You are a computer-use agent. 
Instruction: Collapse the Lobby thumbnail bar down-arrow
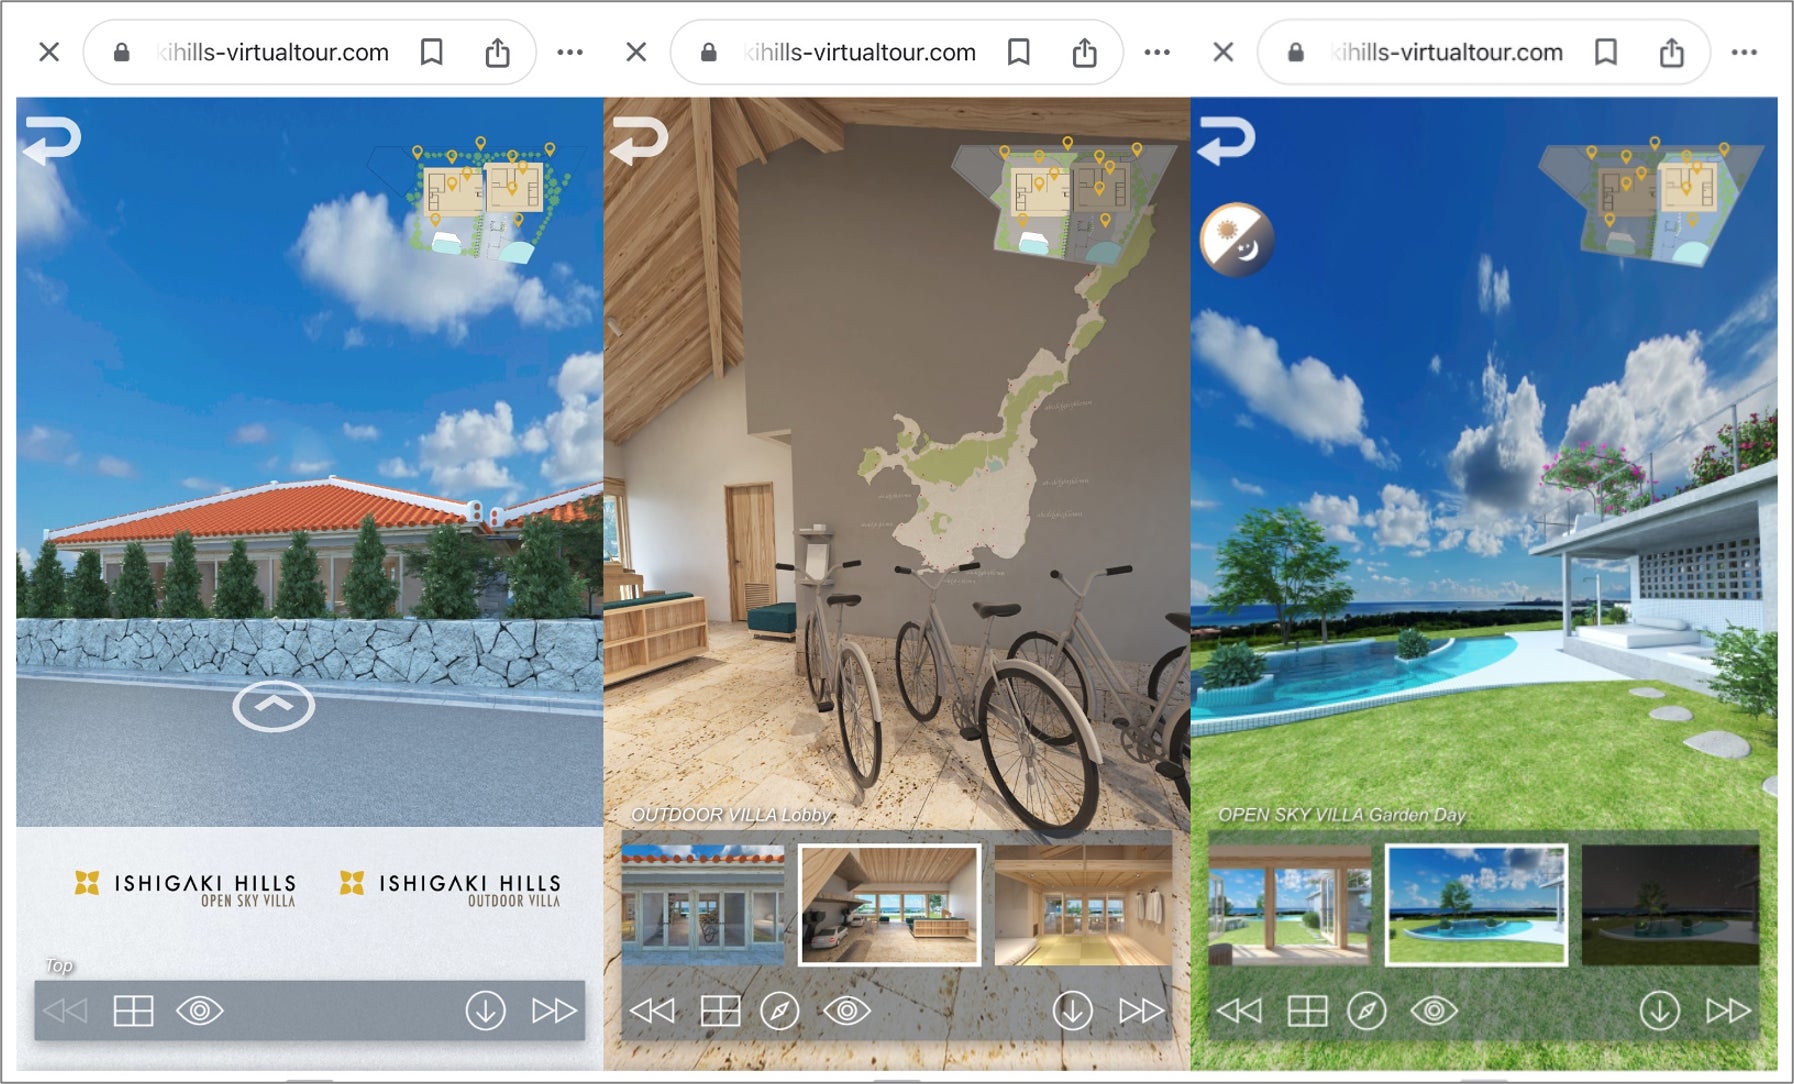pos(1072,1011)
